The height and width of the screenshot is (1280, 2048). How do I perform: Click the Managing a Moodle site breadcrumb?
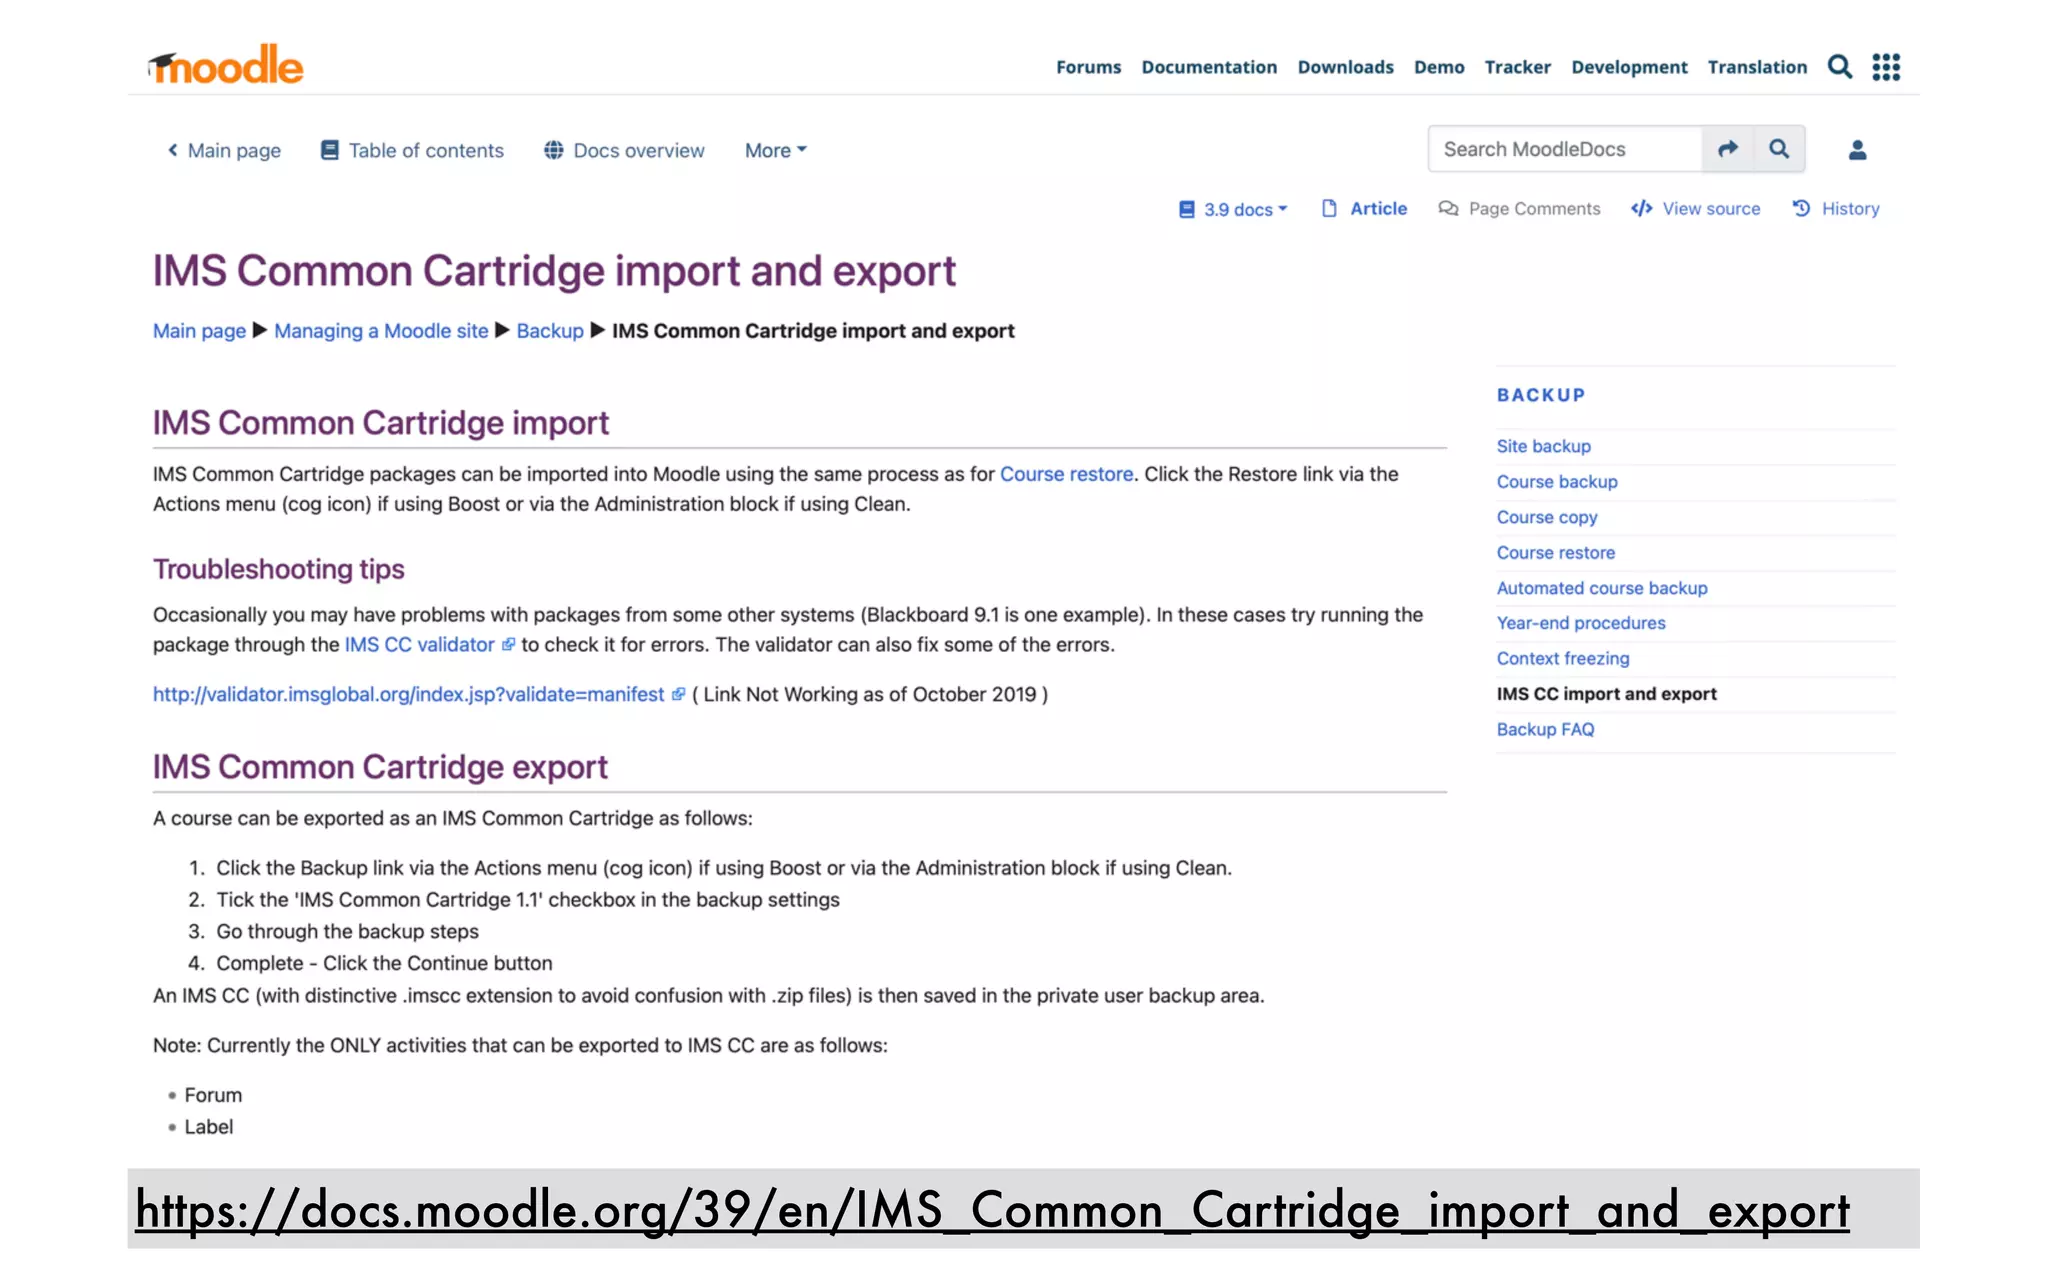381,331
